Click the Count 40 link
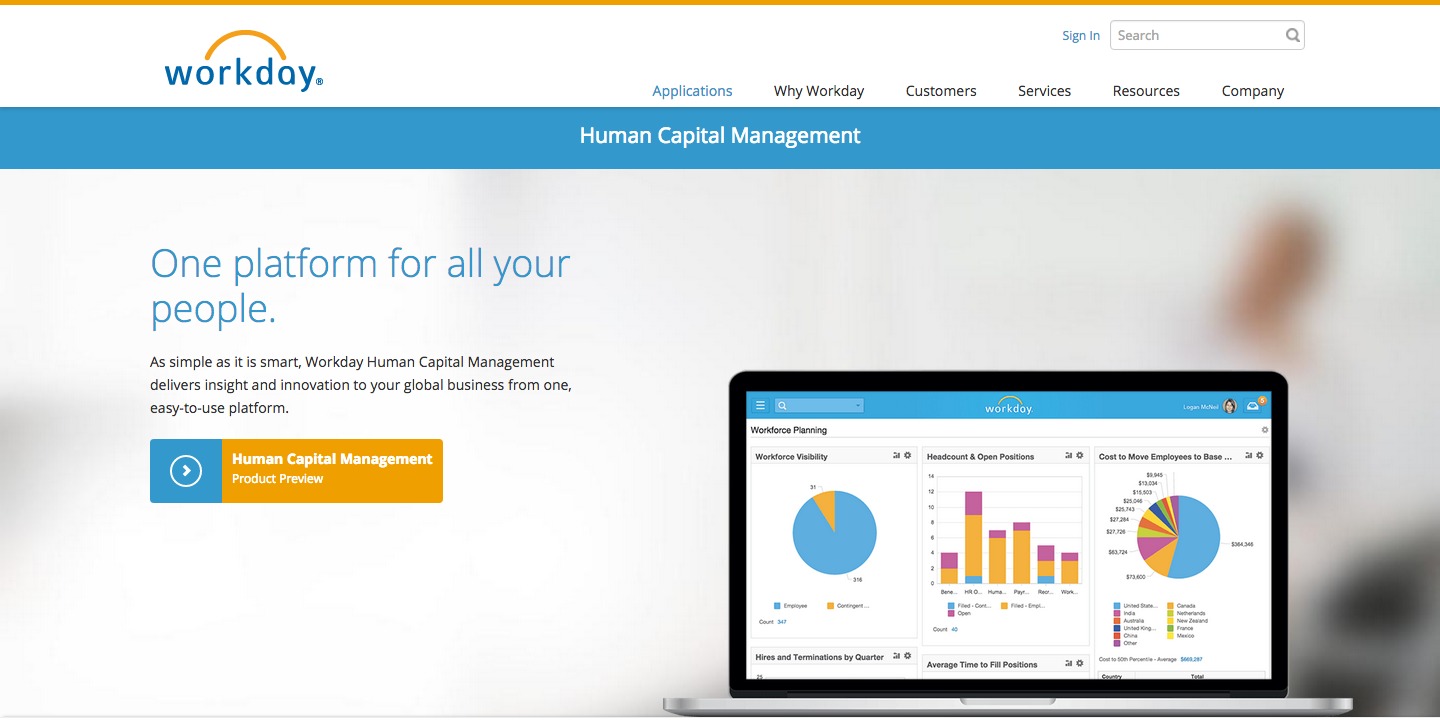Screen dimensions: 1440x725 (x=955, y=629)
